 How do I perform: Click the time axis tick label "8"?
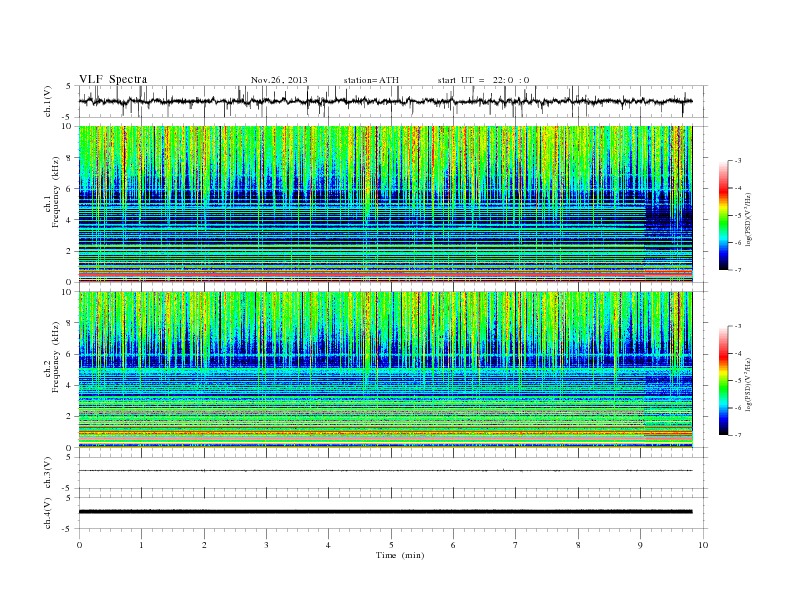(578, 545)
